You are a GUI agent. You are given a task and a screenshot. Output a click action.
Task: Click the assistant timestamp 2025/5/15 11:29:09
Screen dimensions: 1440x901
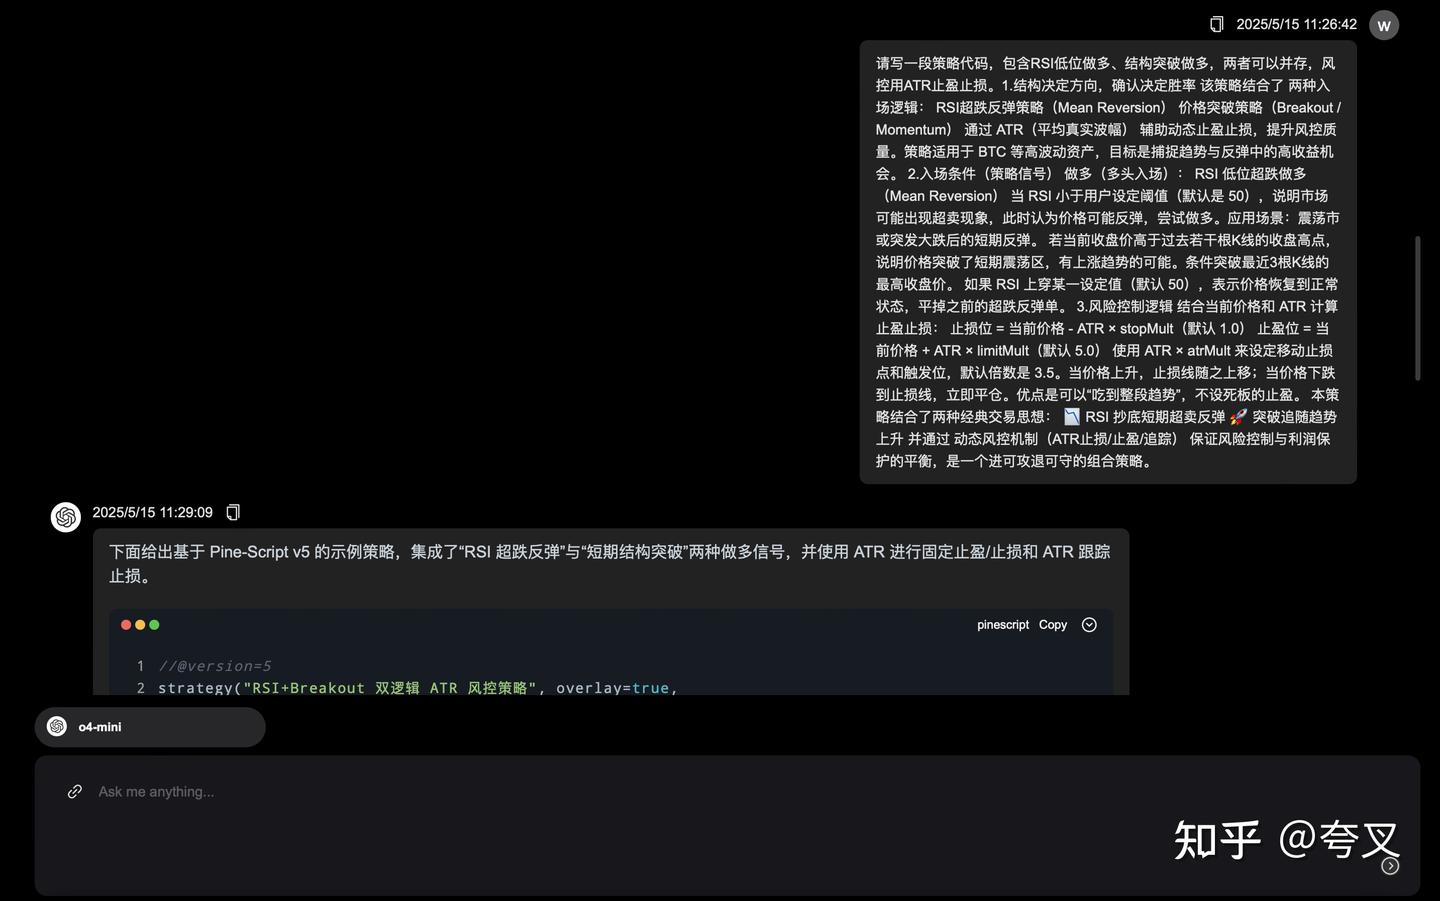152,511
